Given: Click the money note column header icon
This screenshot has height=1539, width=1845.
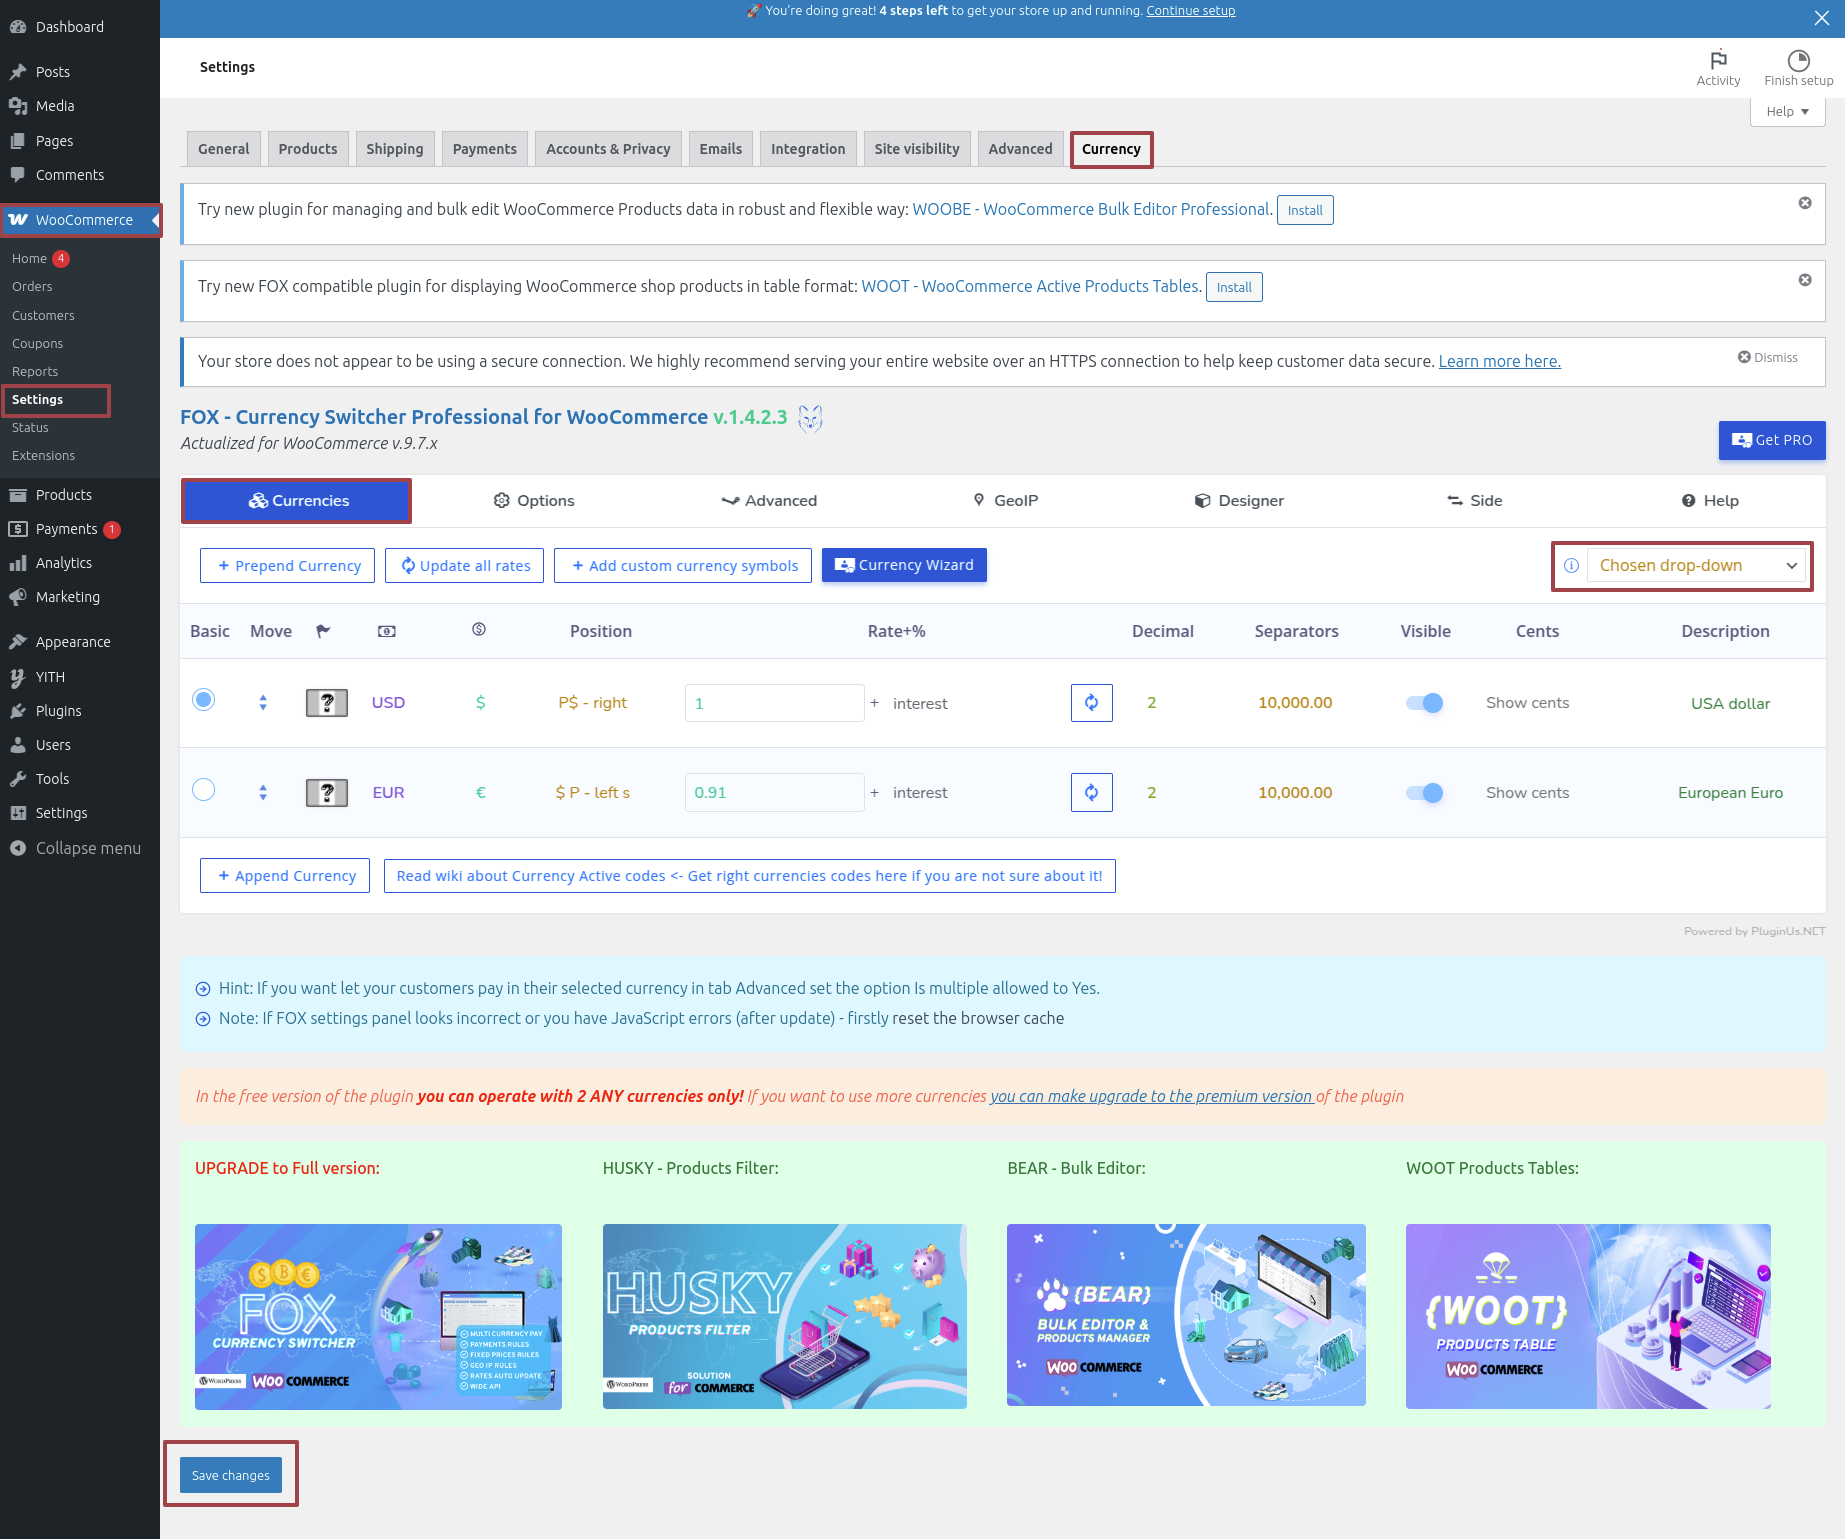Looking at the screenshot, I should [x=386, y=631].
